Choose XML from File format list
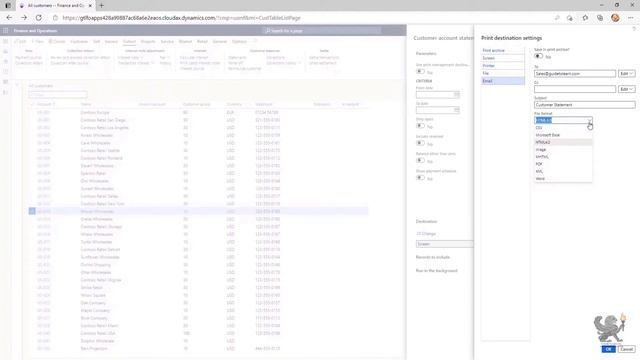Viewport: 640px width, 360px height. [x=563, y=171]
